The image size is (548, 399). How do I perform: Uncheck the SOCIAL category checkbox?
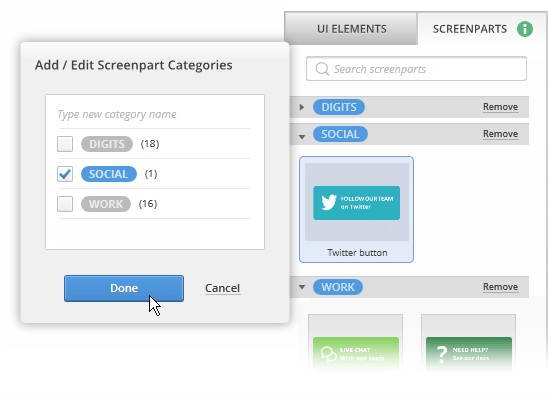[65, 174]
